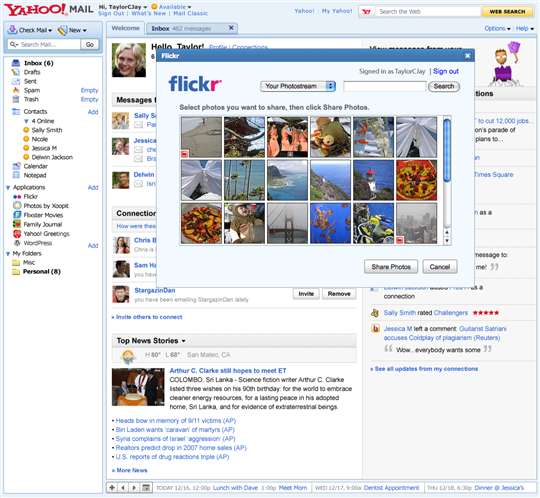
Task: Click Invite others to connect link
Action: pos(149,317)
